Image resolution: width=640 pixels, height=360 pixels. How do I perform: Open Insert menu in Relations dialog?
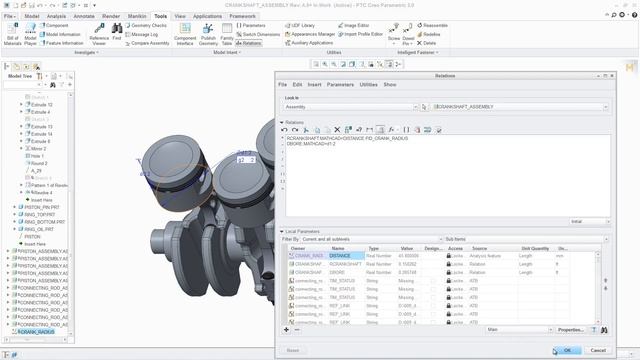(x=314, y=84)
